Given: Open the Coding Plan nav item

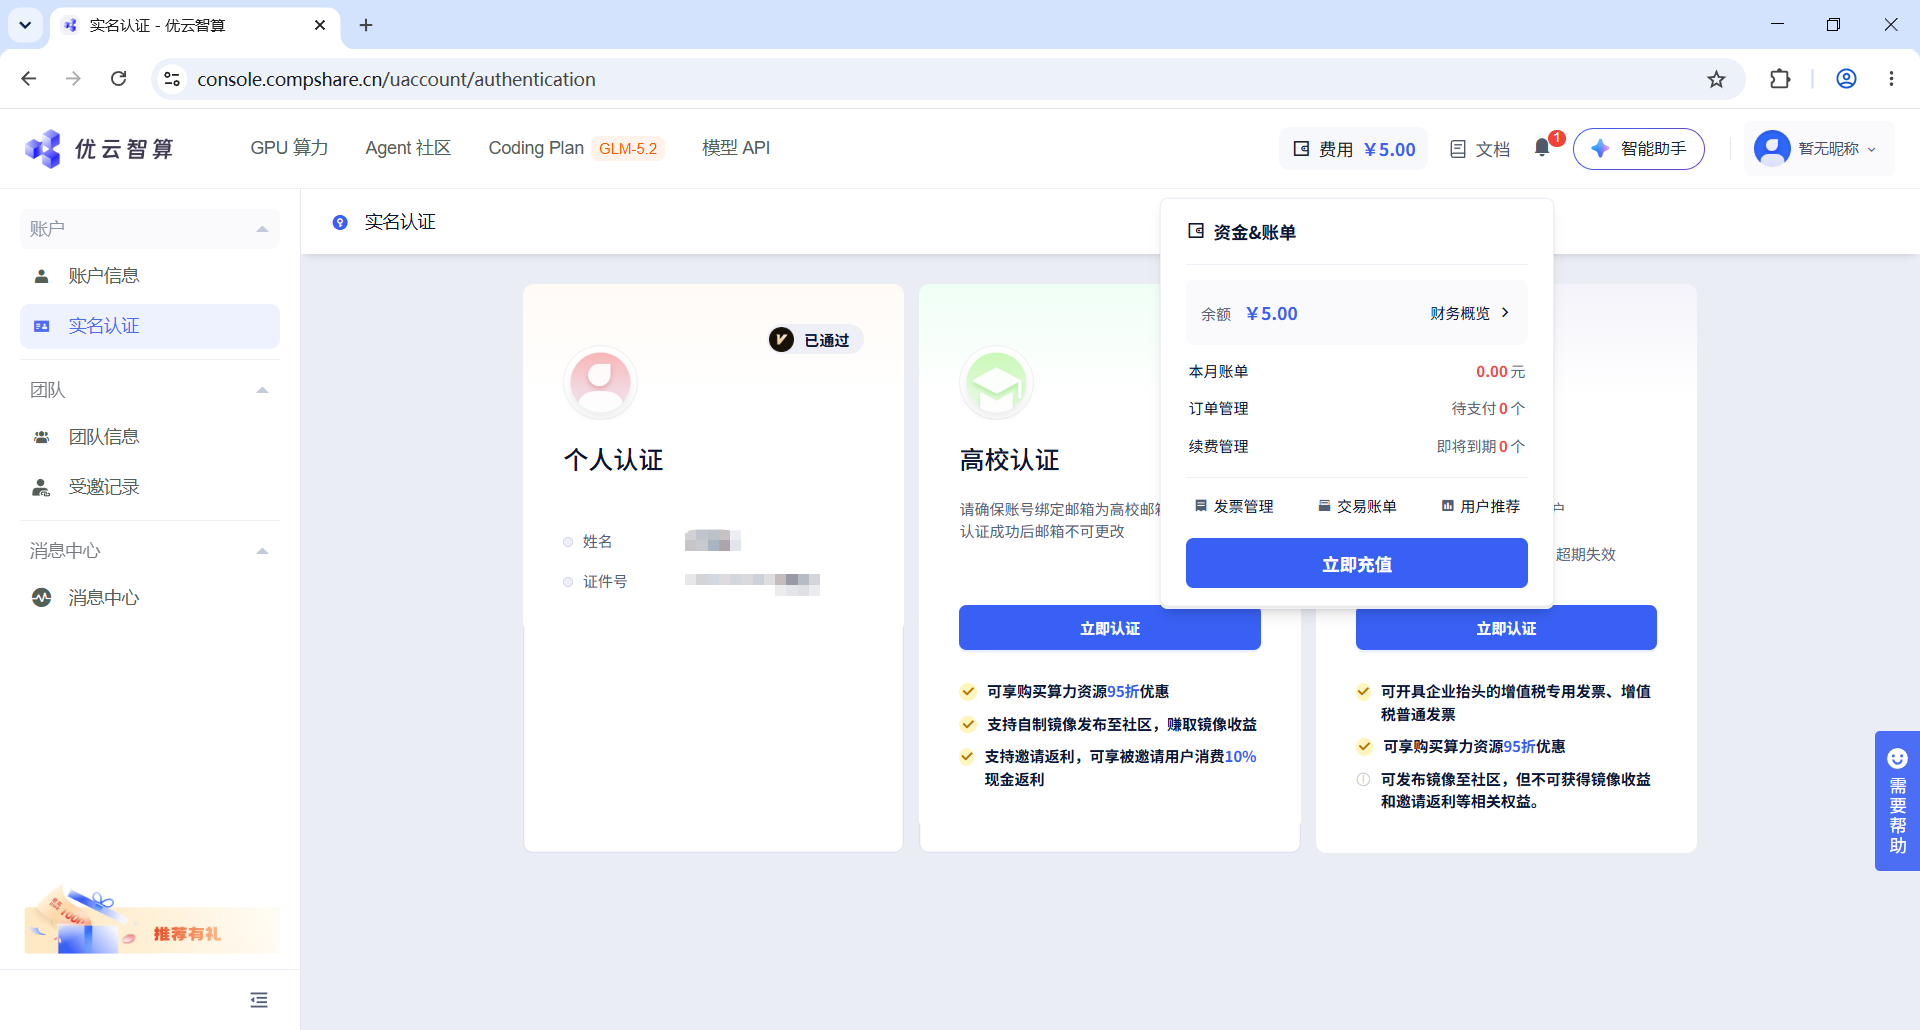Looking at the screenshot, I should tap(536, 148).
